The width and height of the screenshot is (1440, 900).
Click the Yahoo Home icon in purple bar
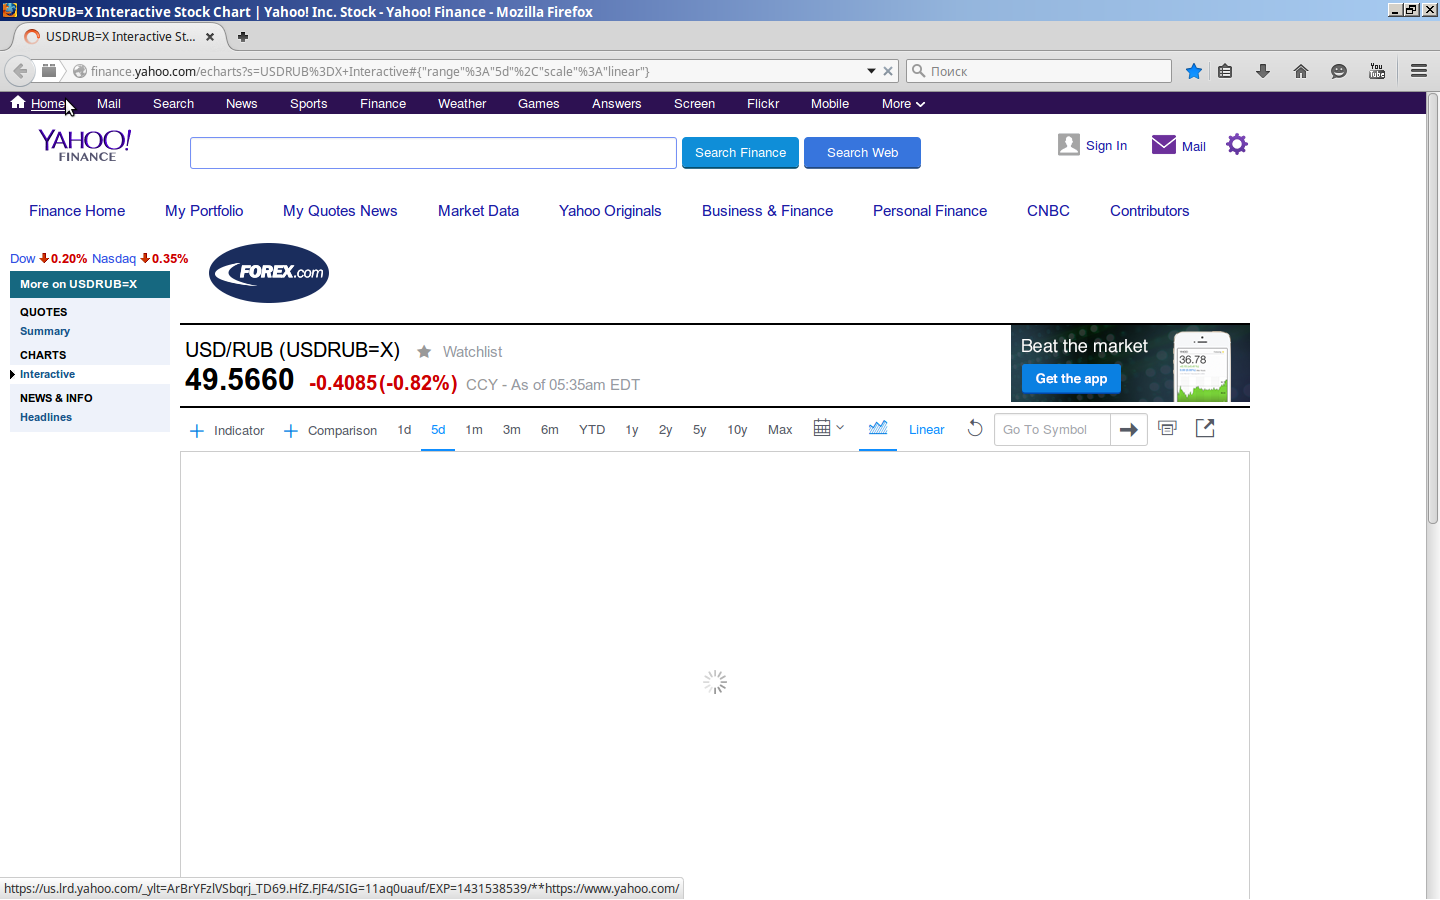(x=18, y=102)
